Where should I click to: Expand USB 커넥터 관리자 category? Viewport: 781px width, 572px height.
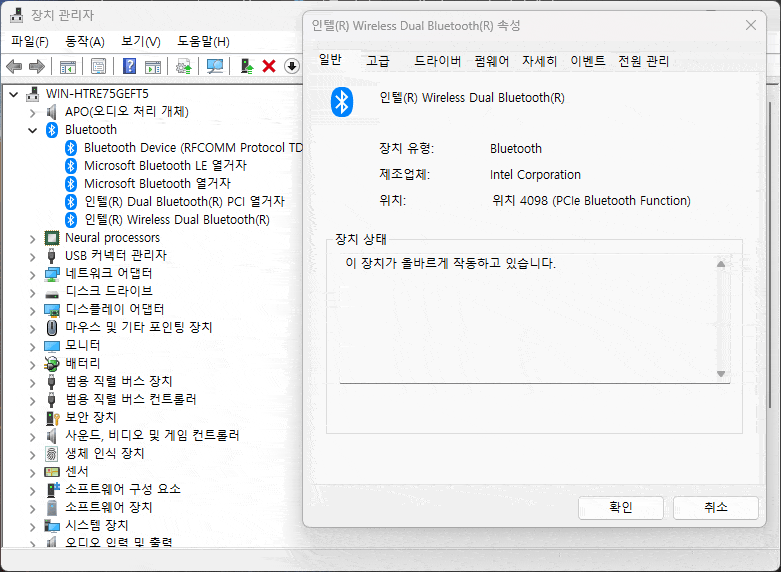click(x=33, y=257)
